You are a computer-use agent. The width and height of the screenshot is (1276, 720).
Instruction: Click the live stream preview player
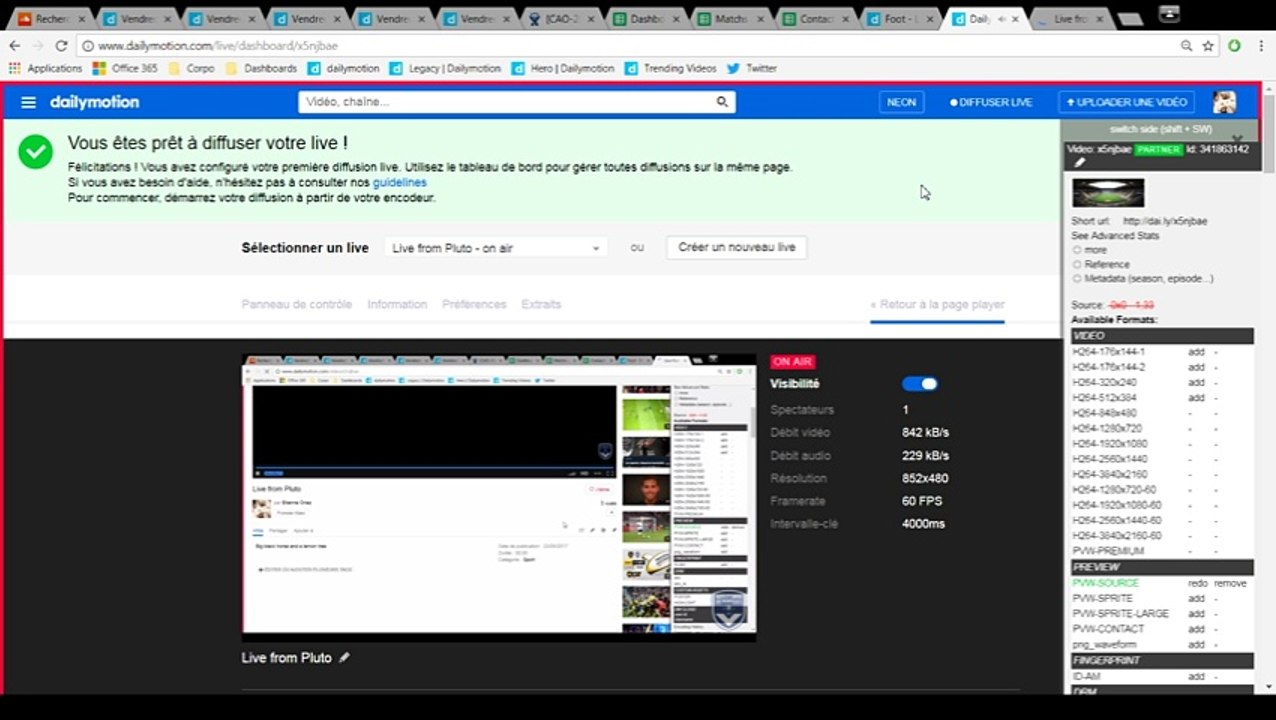coord(499,497)
